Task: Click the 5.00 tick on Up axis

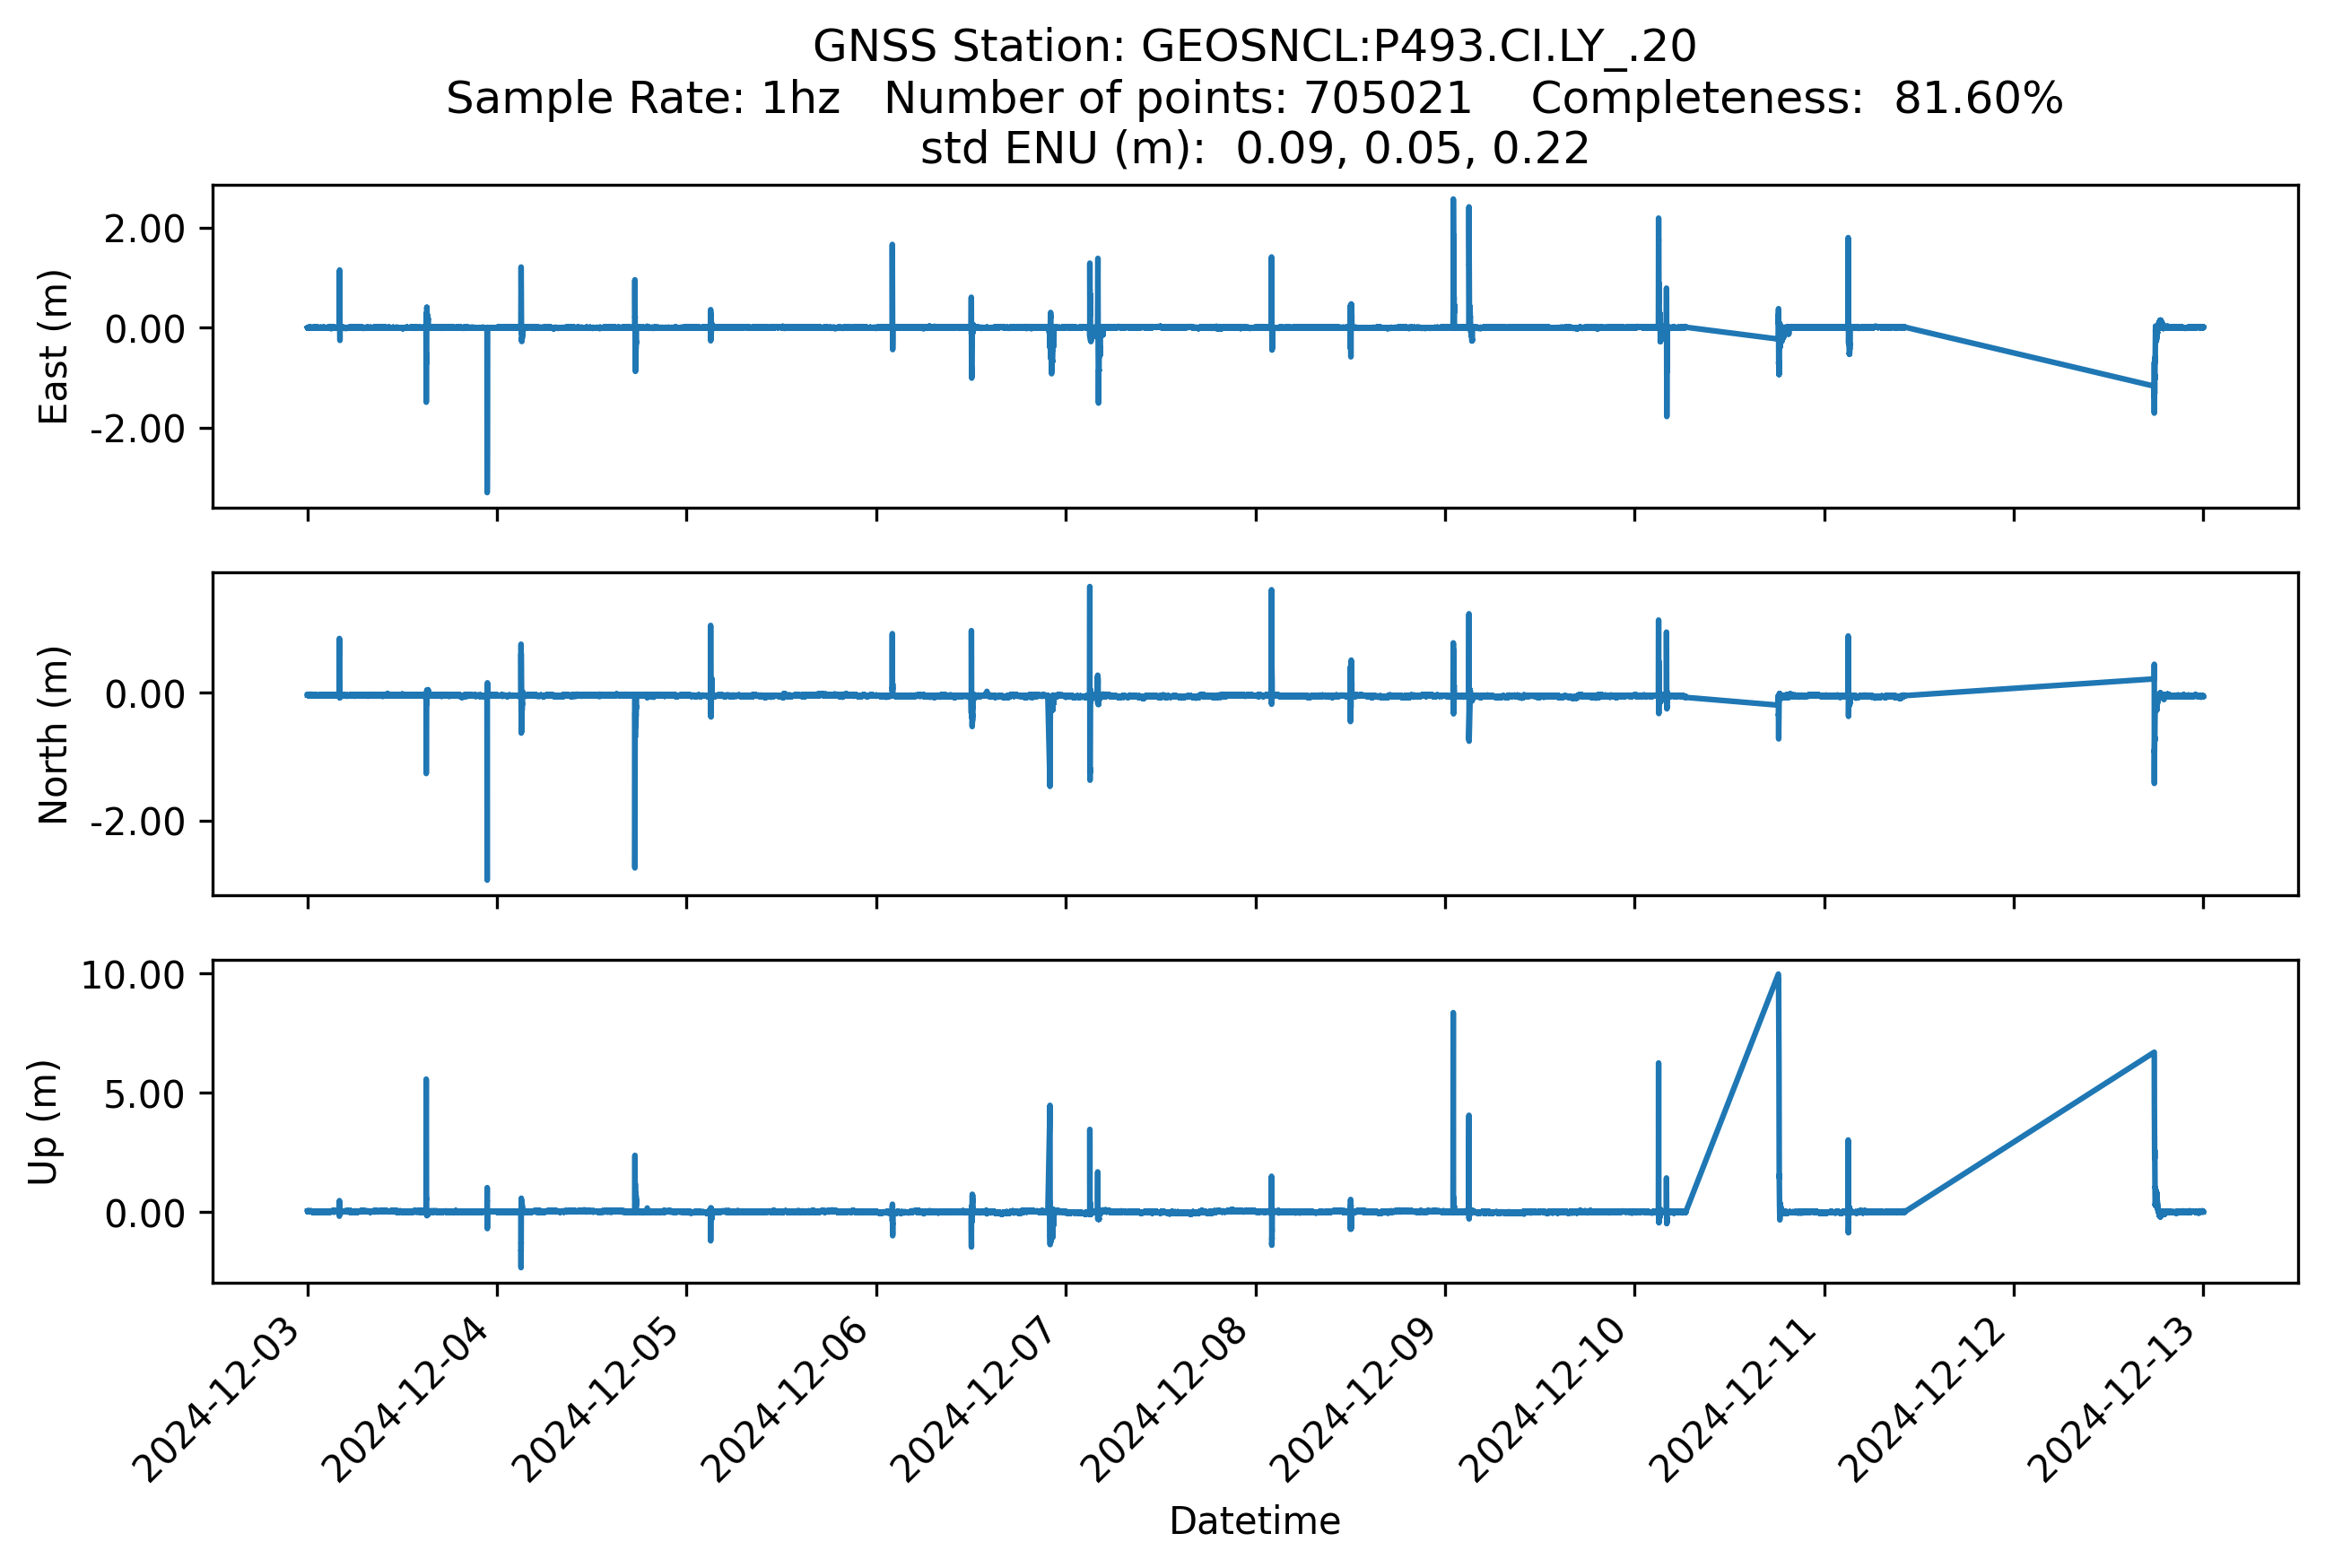Action: click(144, 1094)
